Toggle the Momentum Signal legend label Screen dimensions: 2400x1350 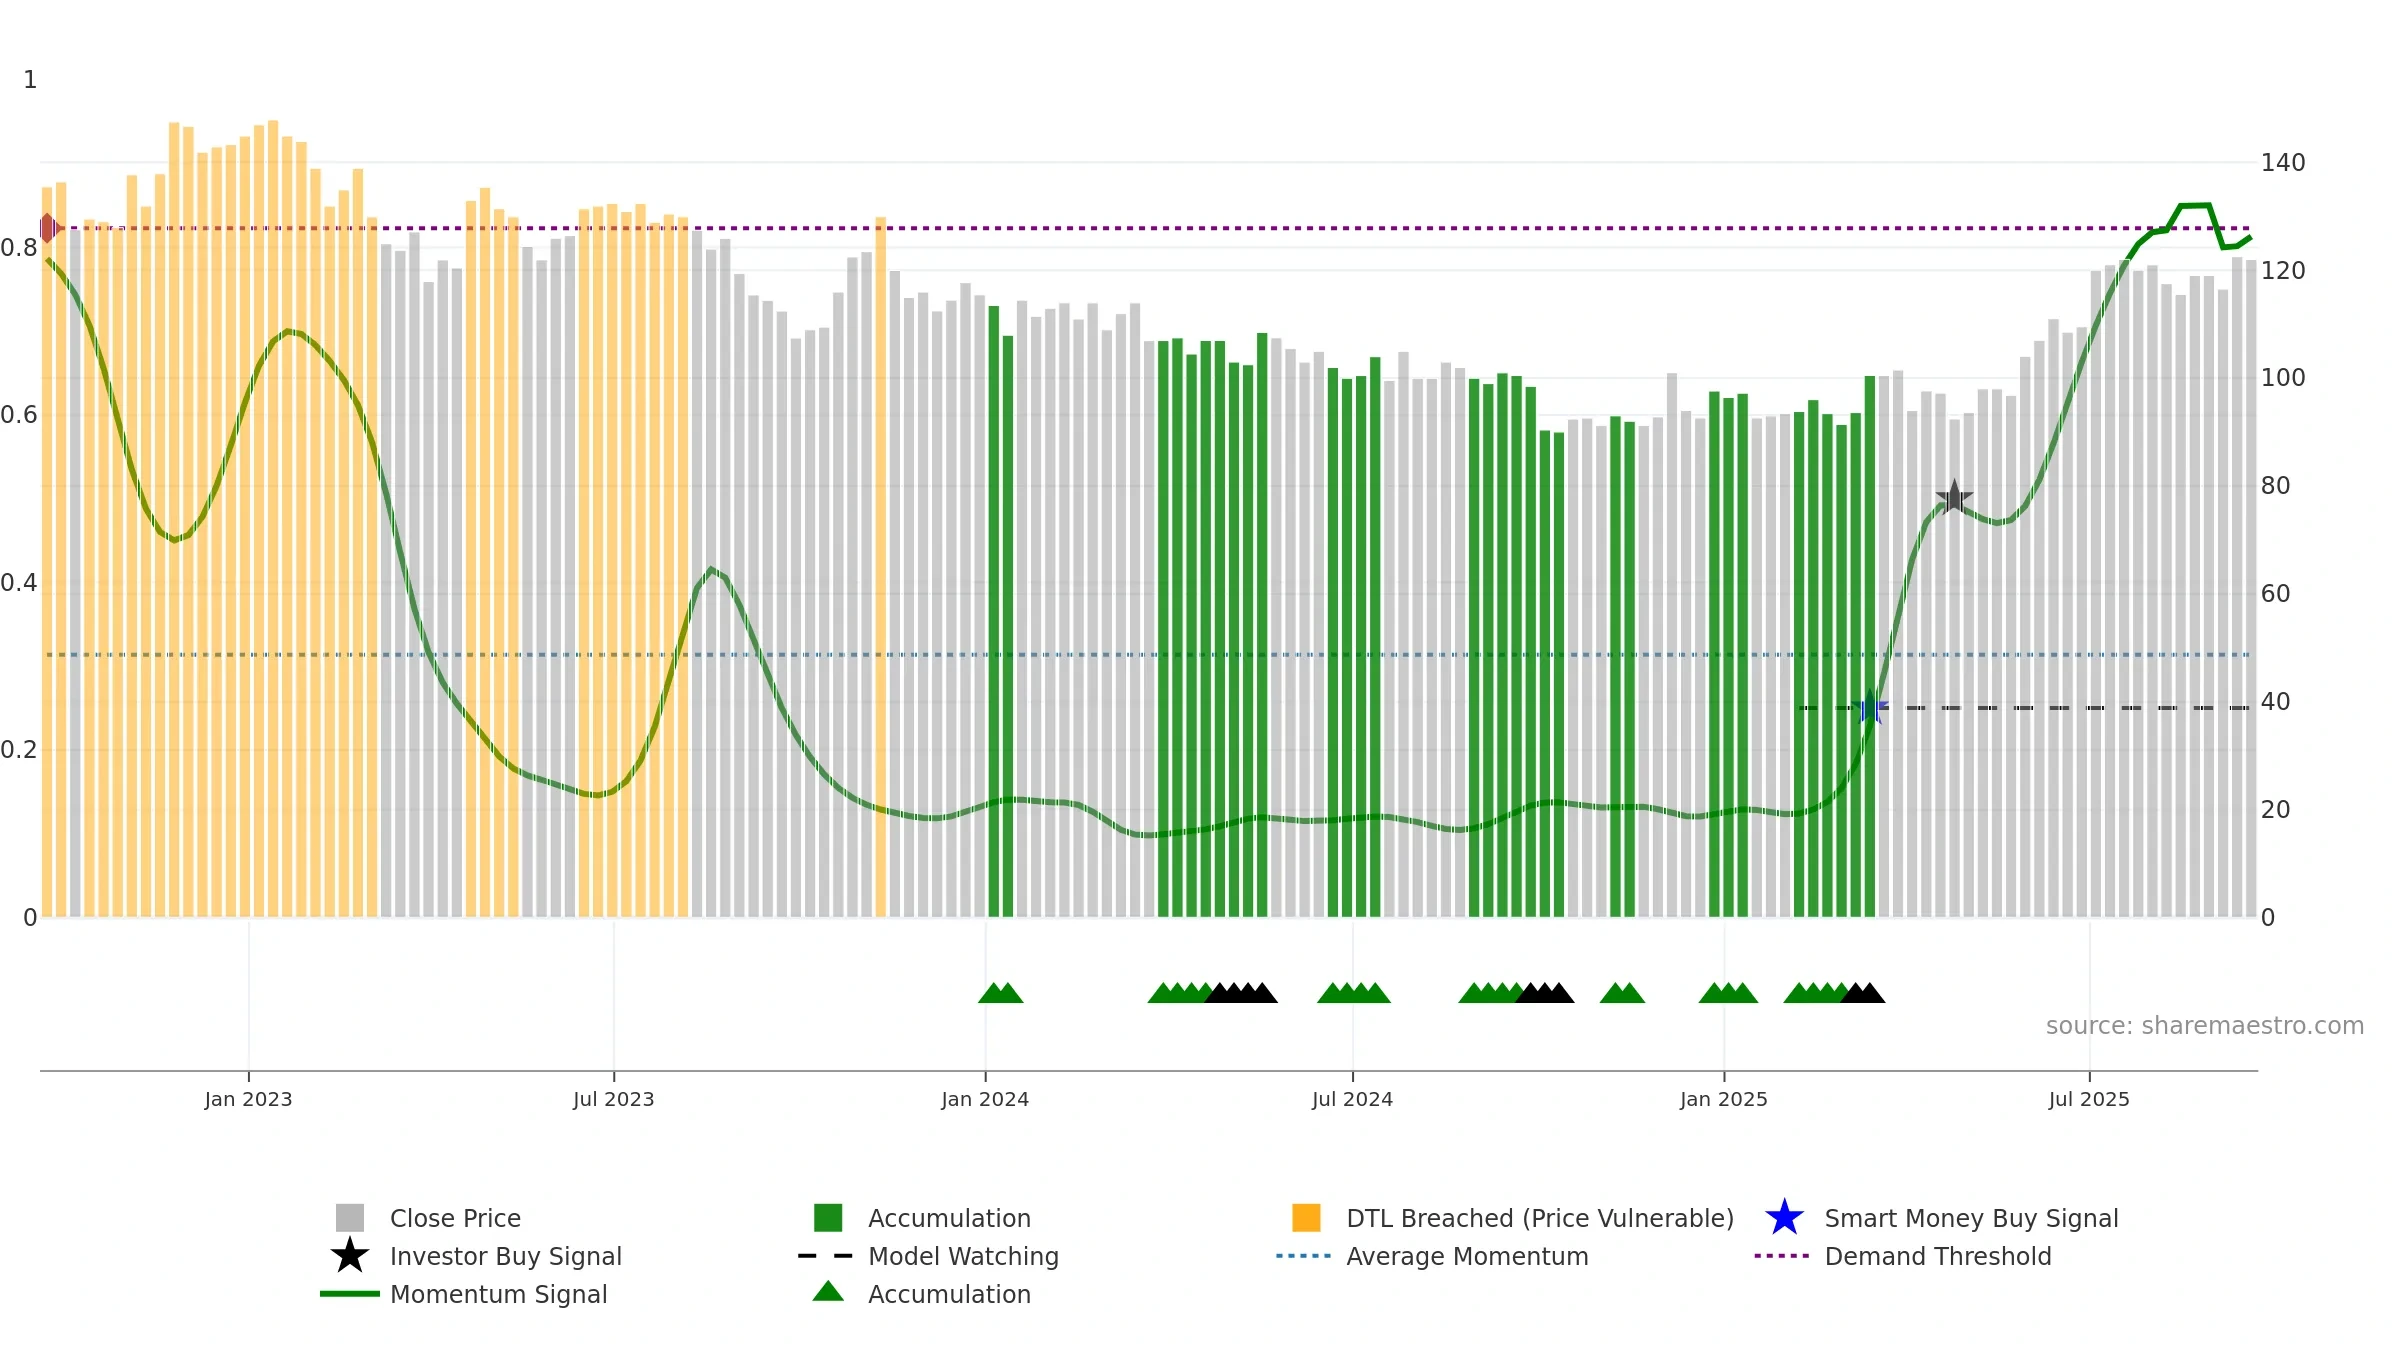(x=498, y=1294)
